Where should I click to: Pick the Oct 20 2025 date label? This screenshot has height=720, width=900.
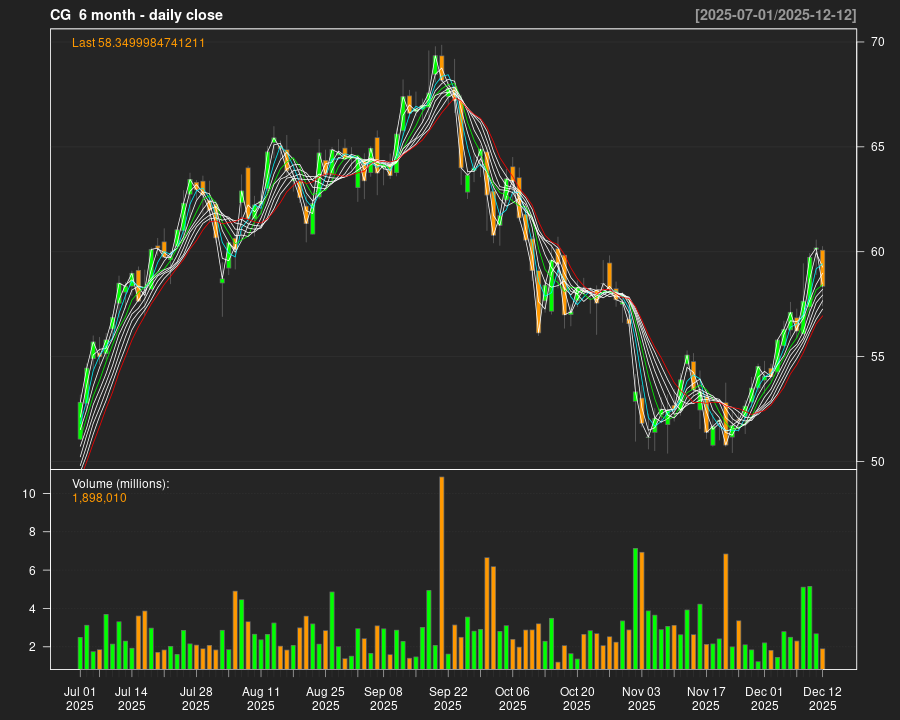coord(577,698)
